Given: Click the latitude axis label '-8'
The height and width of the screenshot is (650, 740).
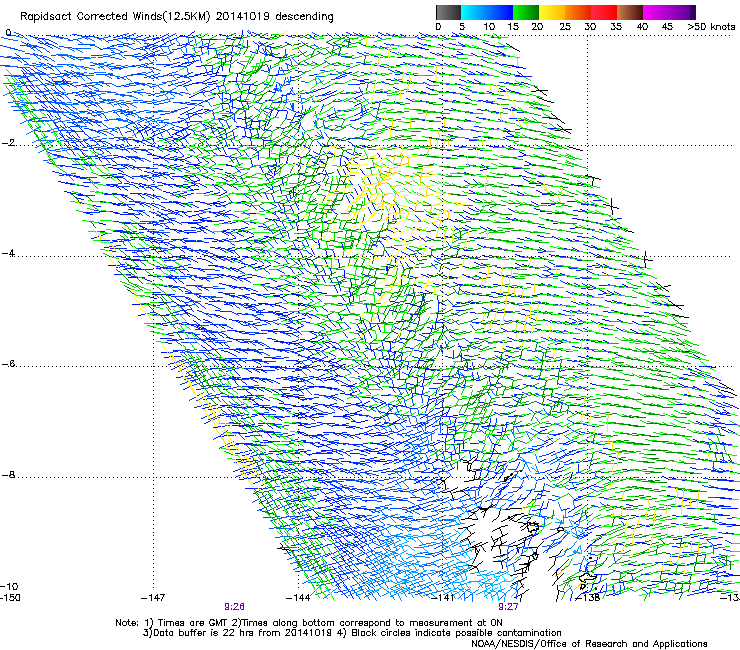Looking at the screenshot, I should tap(8, 475).
